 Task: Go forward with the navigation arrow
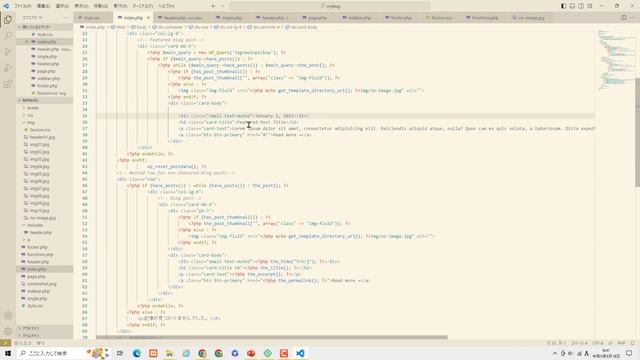(223, 6)
